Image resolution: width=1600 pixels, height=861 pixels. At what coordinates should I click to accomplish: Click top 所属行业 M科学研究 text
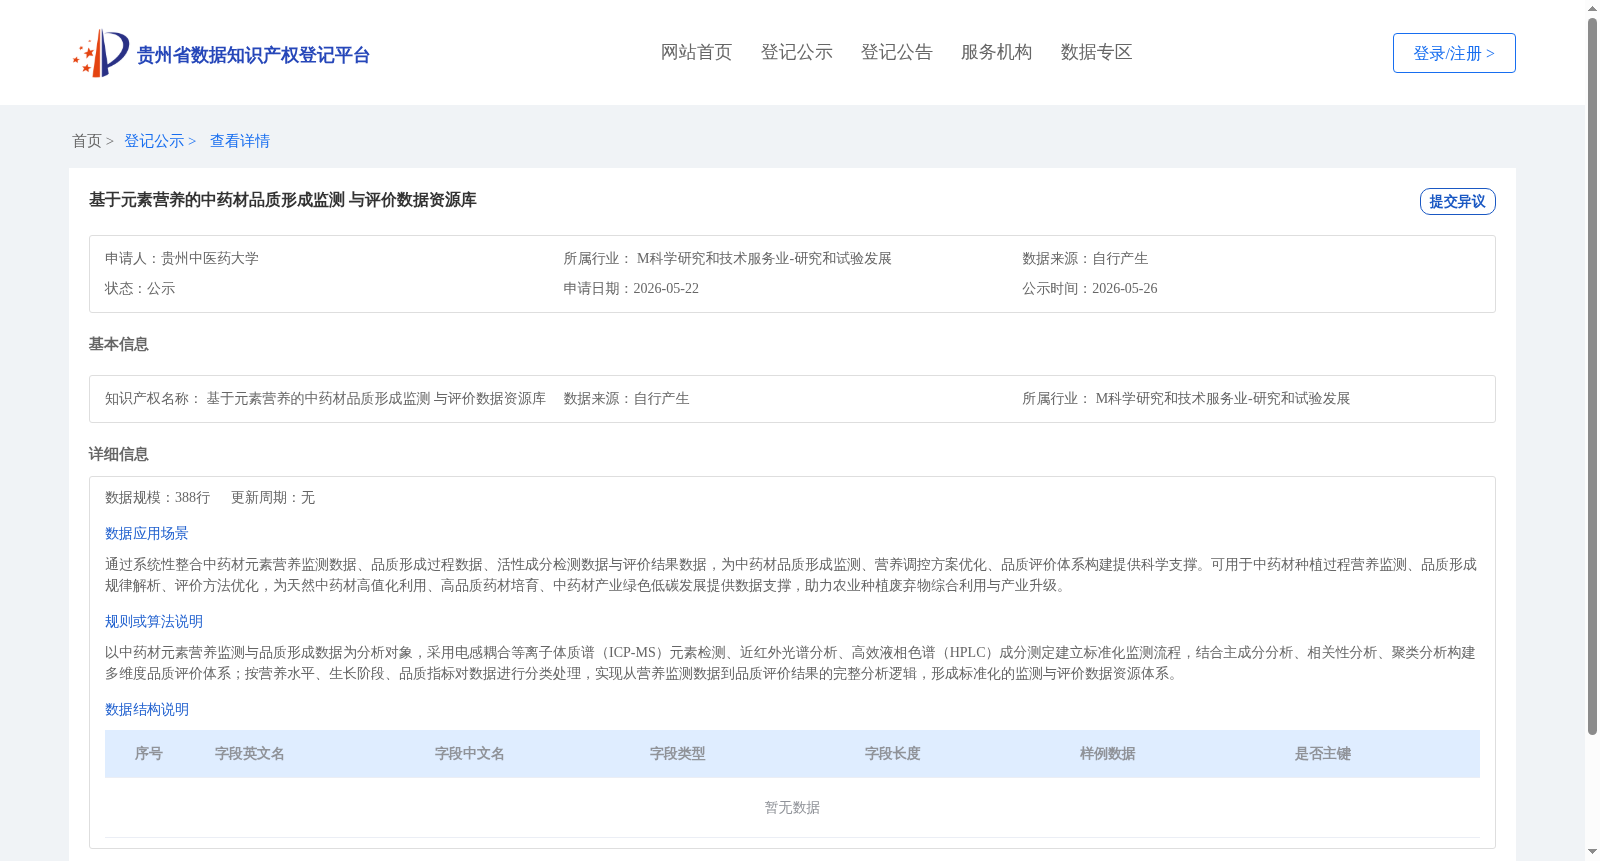727,258
